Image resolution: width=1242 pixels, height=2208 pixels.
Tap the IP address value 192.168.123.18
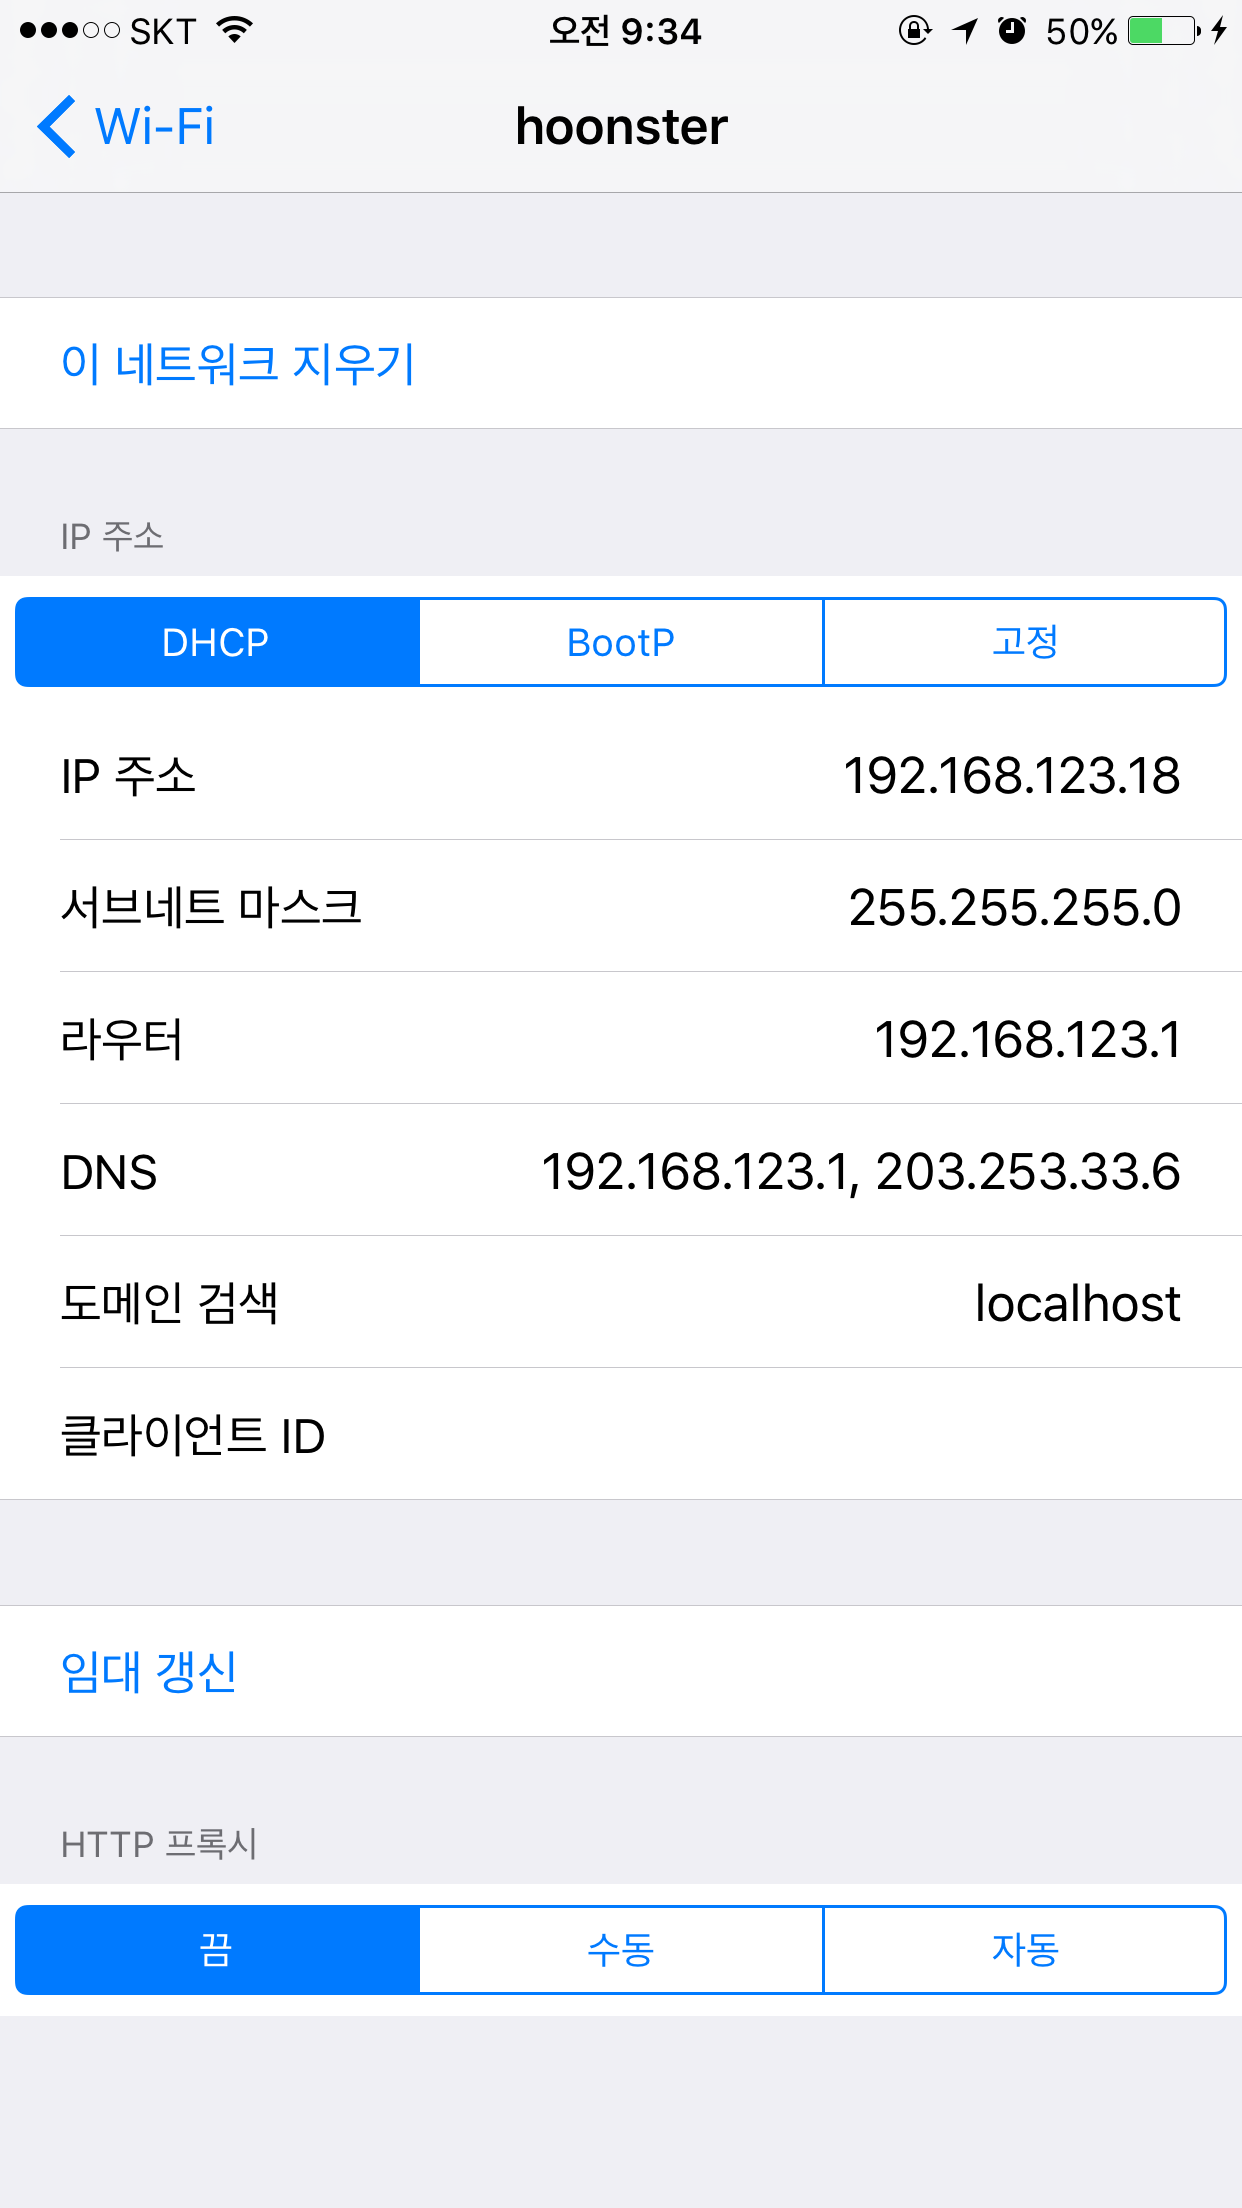1012,776
